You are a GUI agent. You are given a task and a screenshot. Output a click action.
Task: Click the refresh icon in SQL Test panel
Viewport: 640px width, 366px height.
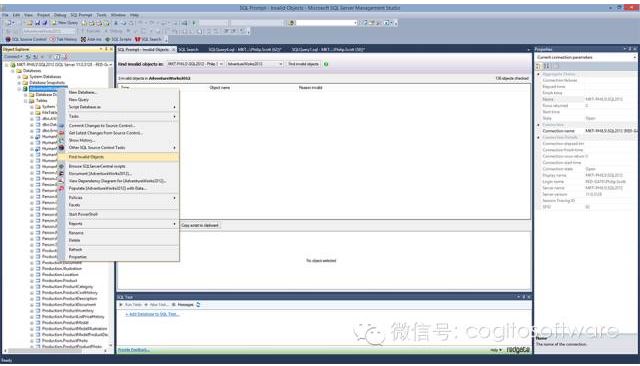[198, 304]
